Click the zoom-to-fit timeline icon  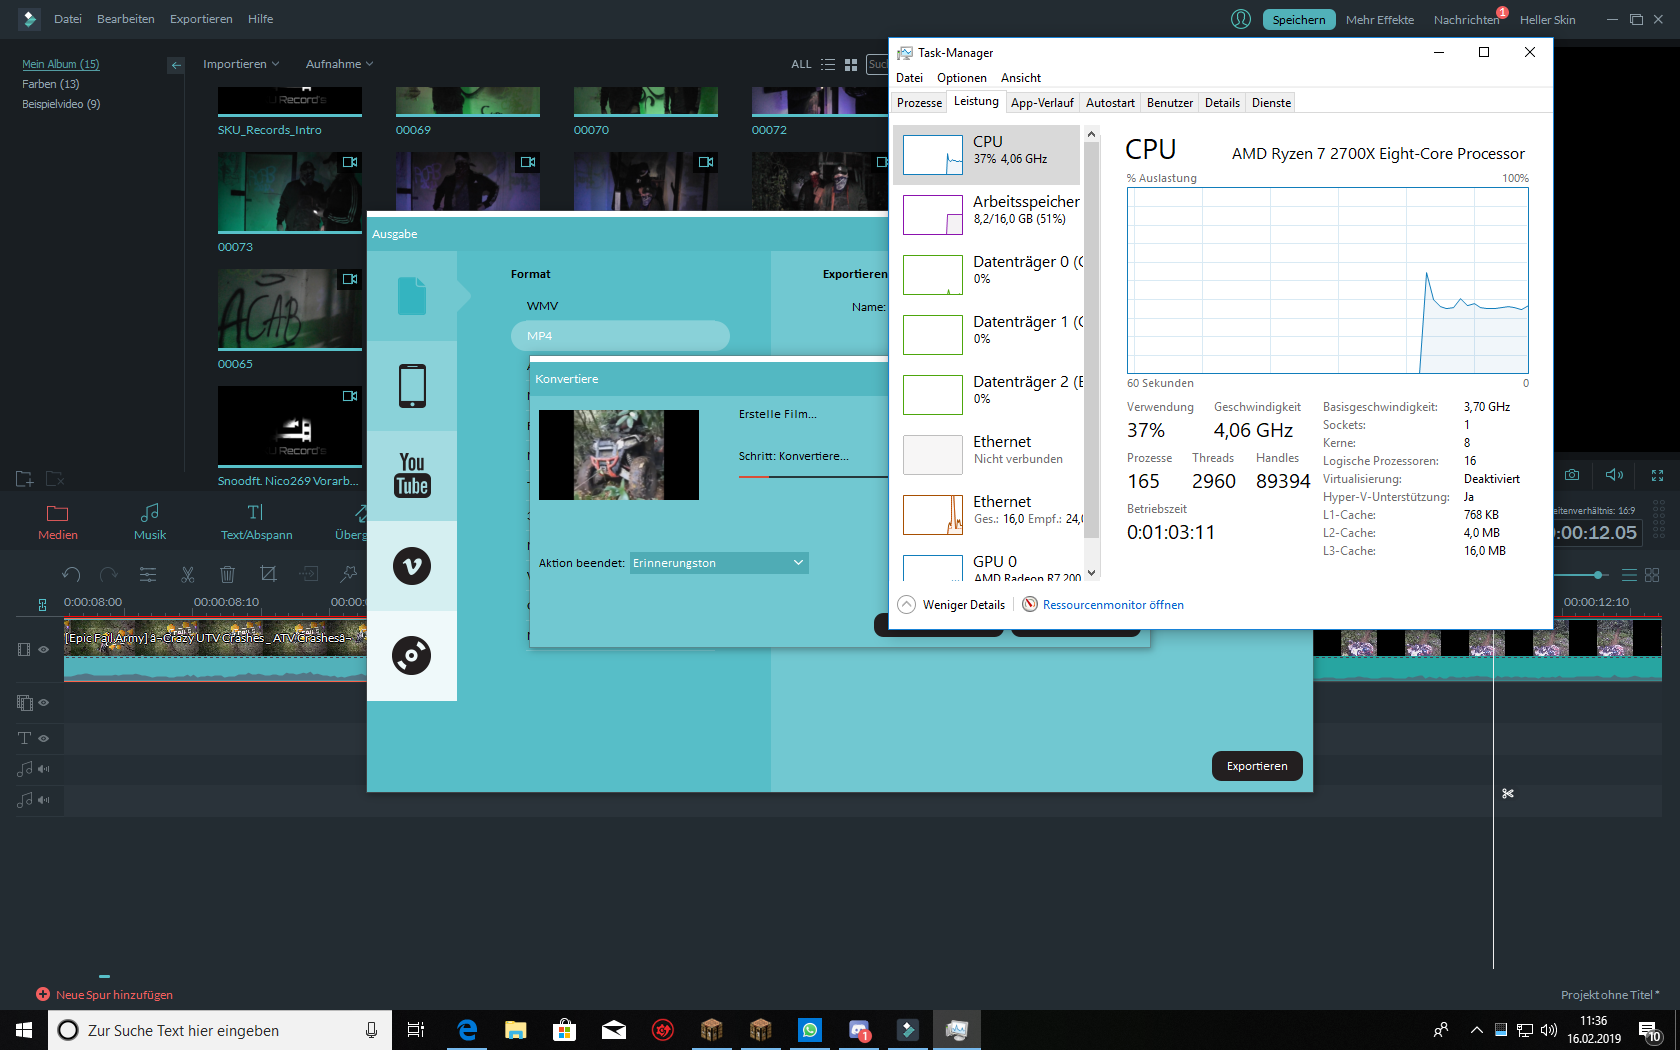coord(42,604)
